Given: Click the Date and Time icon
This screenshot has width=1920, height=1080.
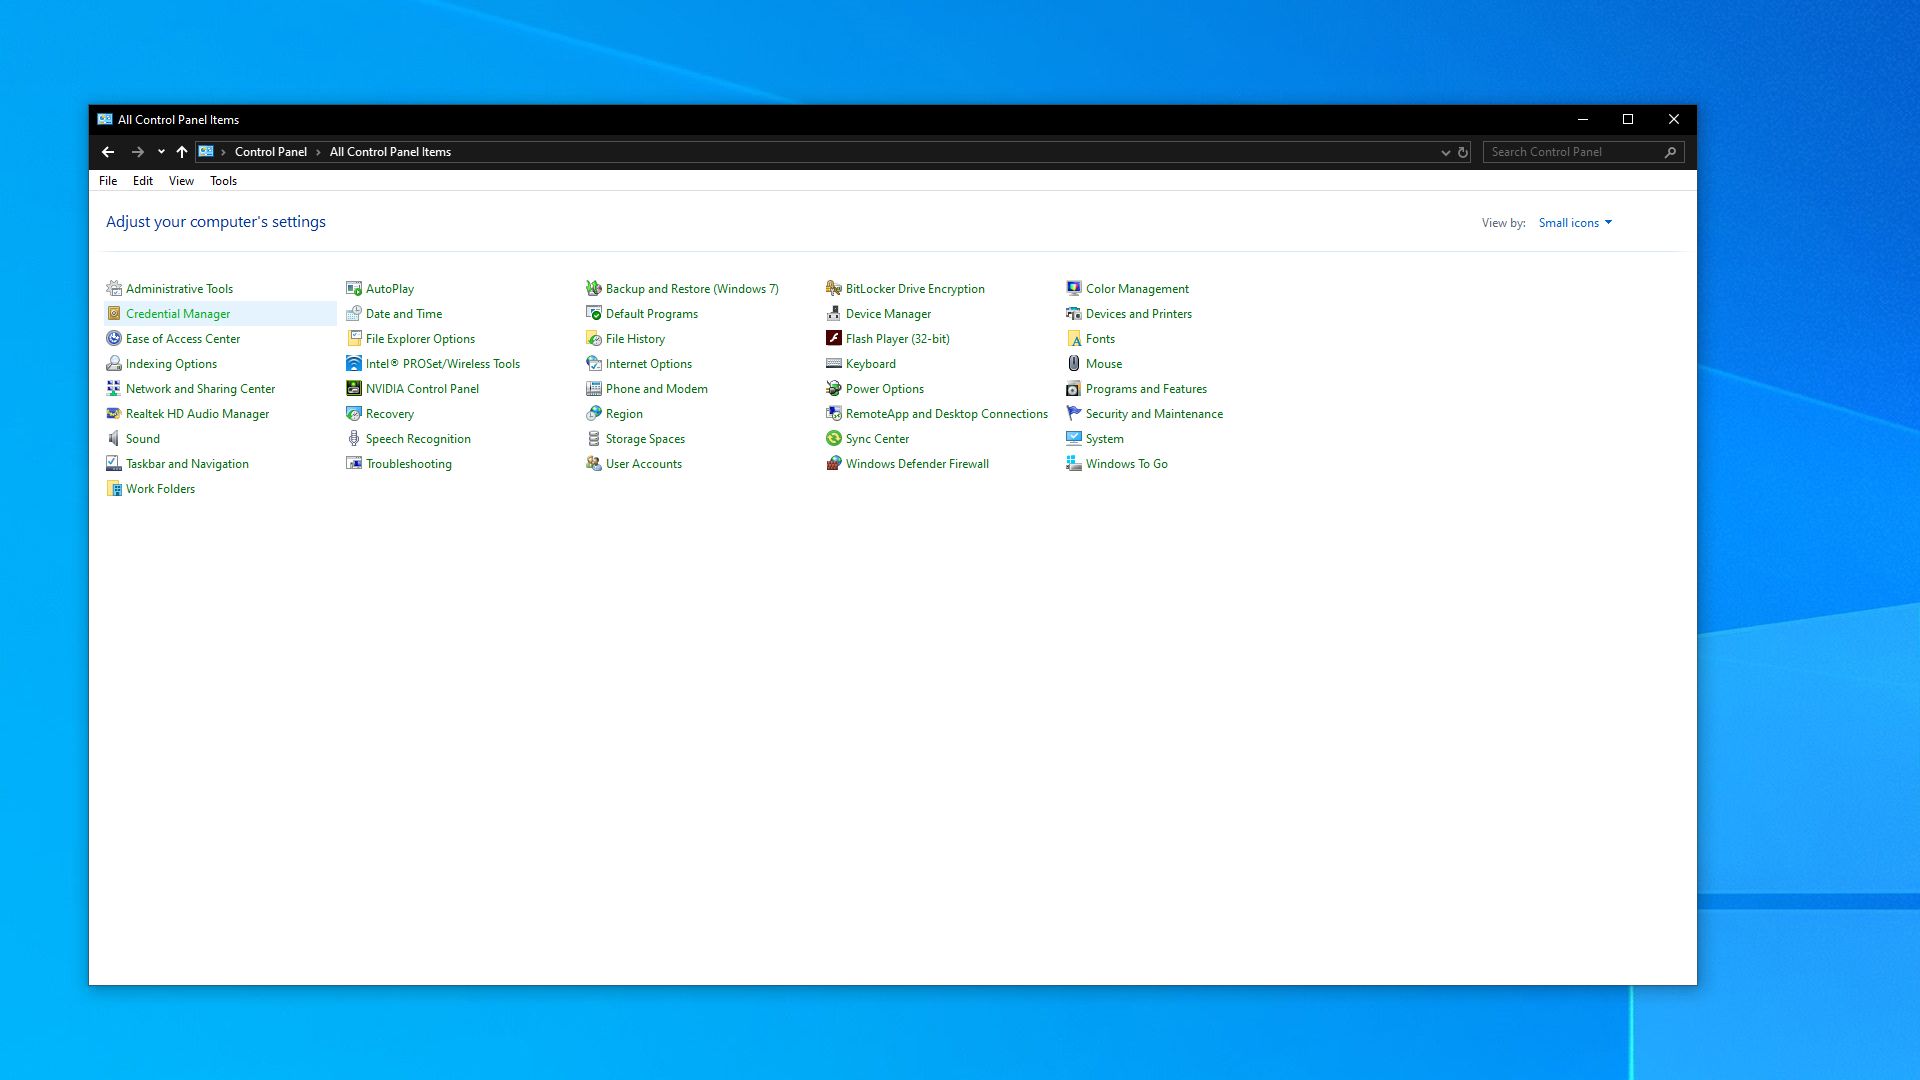Looking at the screenshot, I should (354, 313).
